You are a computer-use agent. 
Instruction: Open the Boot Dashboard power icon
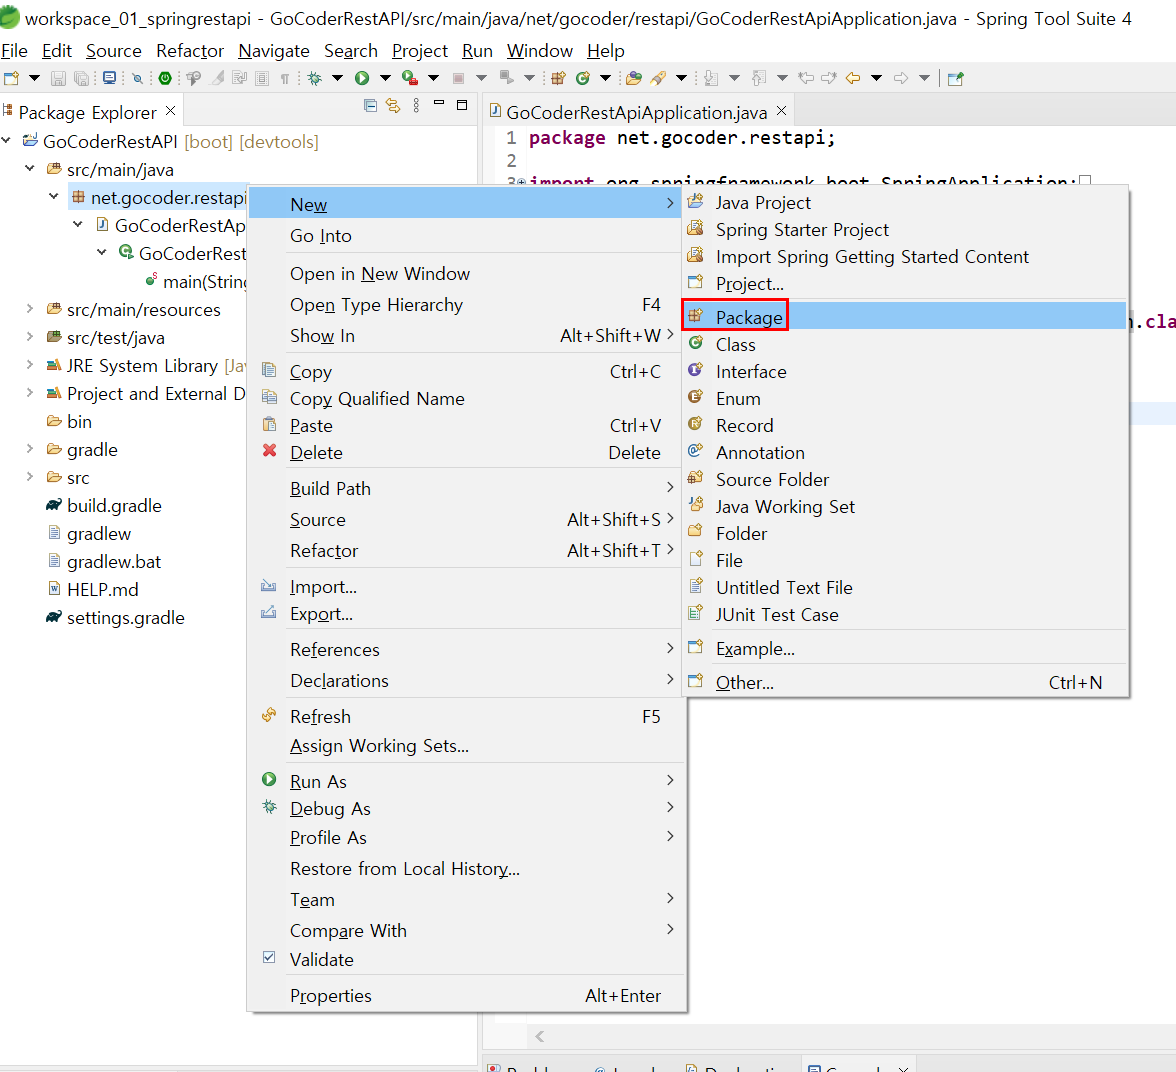[165, 78]
